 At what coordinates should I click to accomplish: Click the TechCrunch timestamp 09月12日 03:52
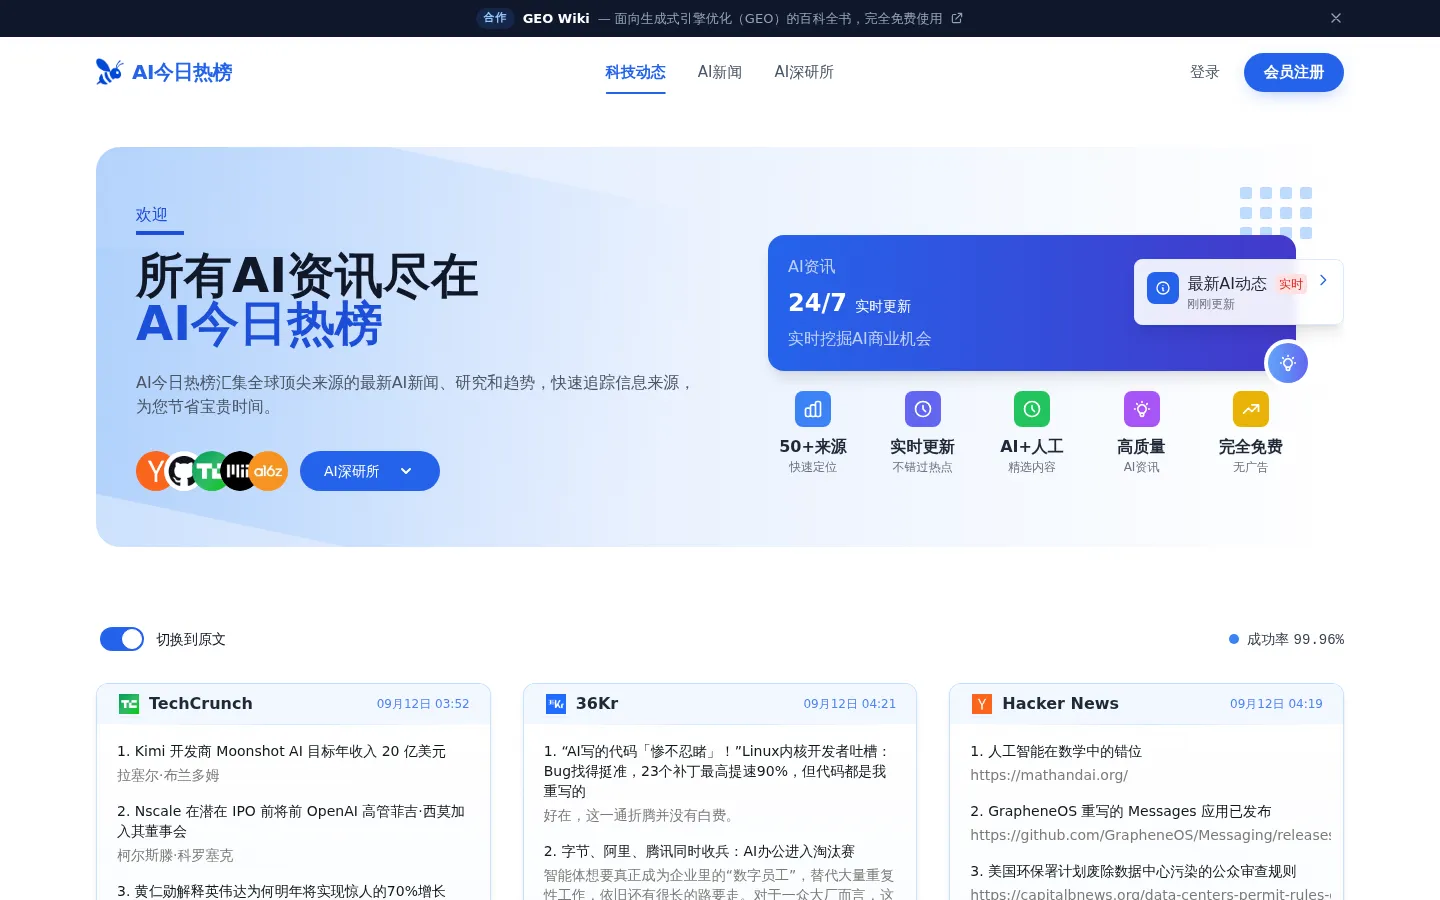423,704
